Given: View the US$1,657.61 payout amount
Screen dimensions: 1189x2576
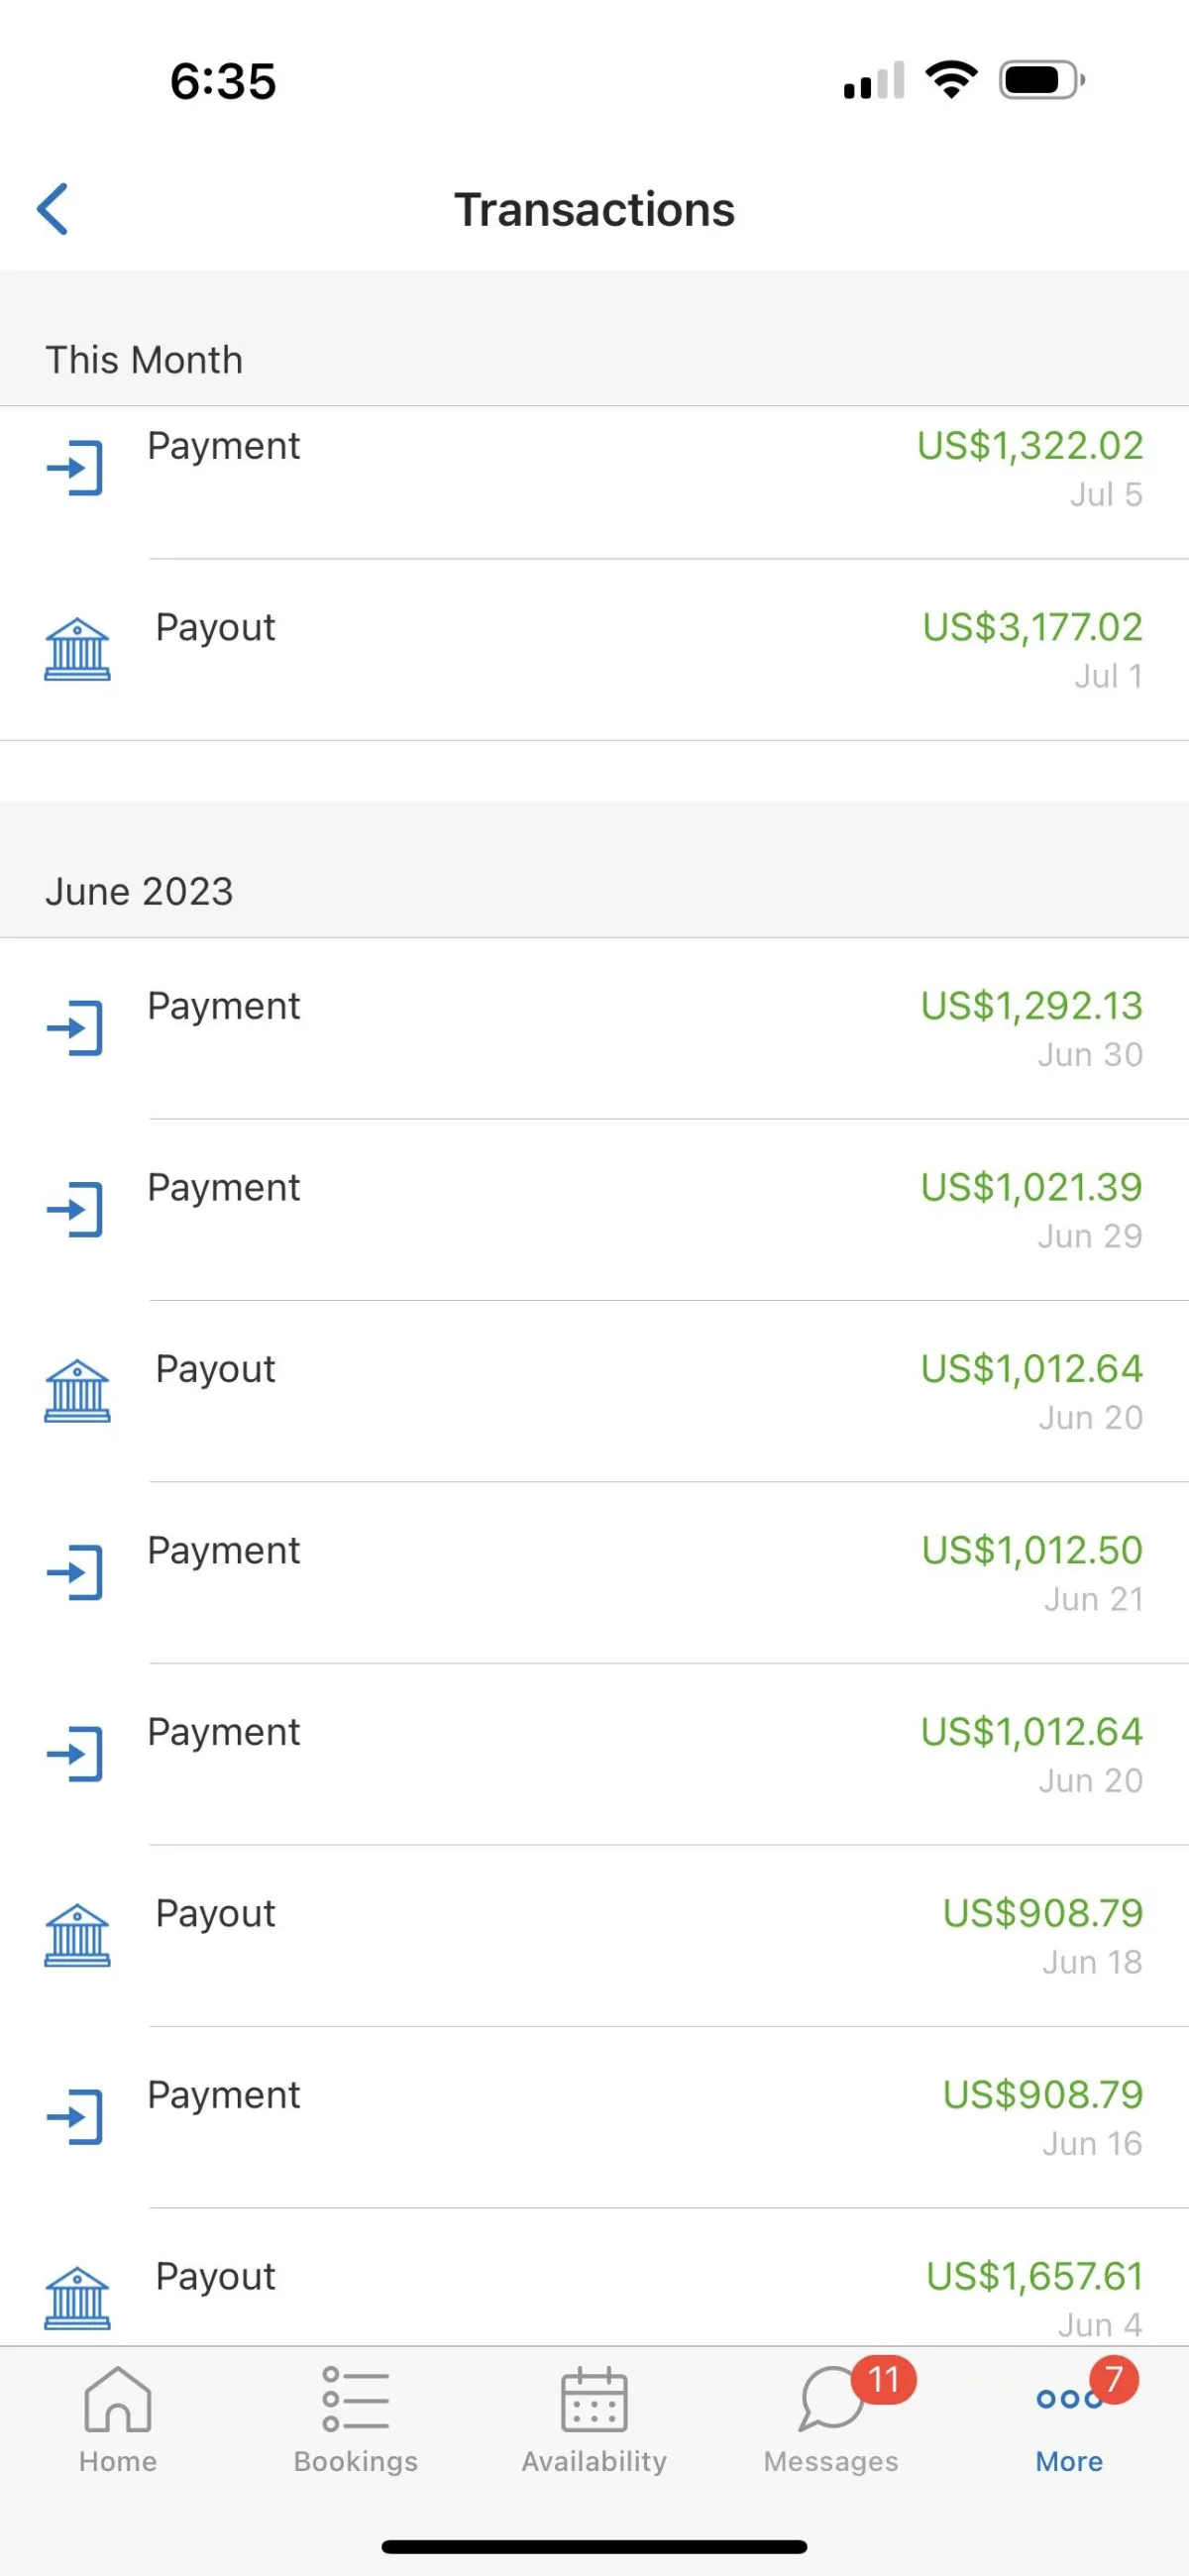Looking at the screenshot, I should pyautogui.click(x=1034, y=2277).
